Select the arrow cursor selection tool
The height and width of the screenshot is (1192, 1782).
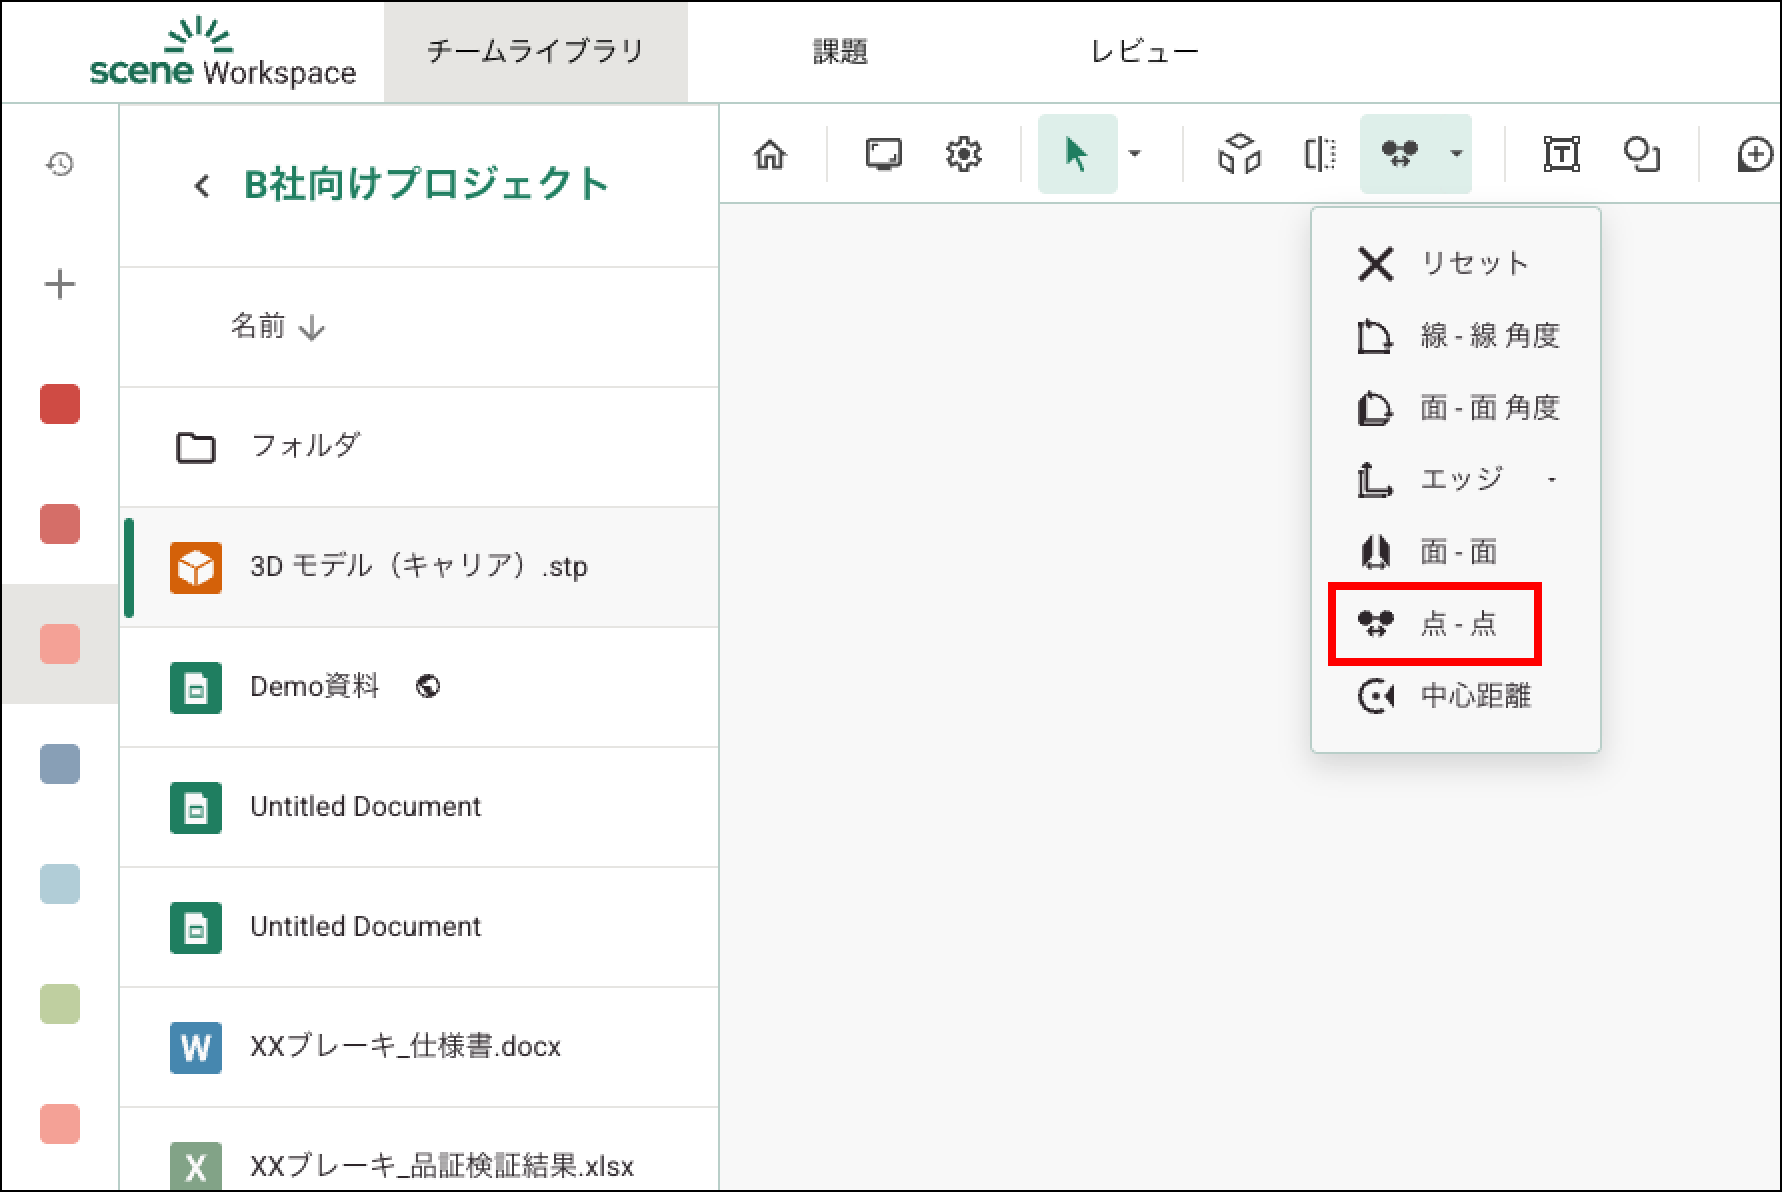[x=1077, y=155]
